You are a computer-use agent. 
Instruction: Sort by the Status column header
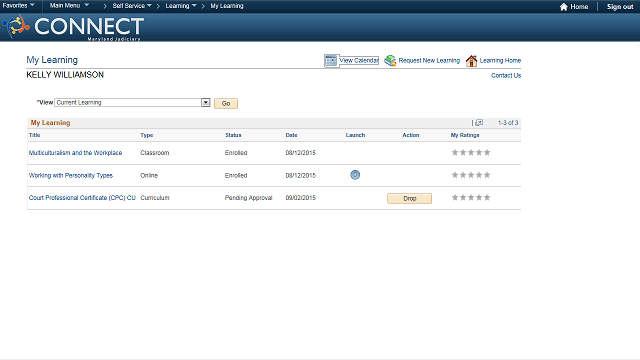pos(233,135)
